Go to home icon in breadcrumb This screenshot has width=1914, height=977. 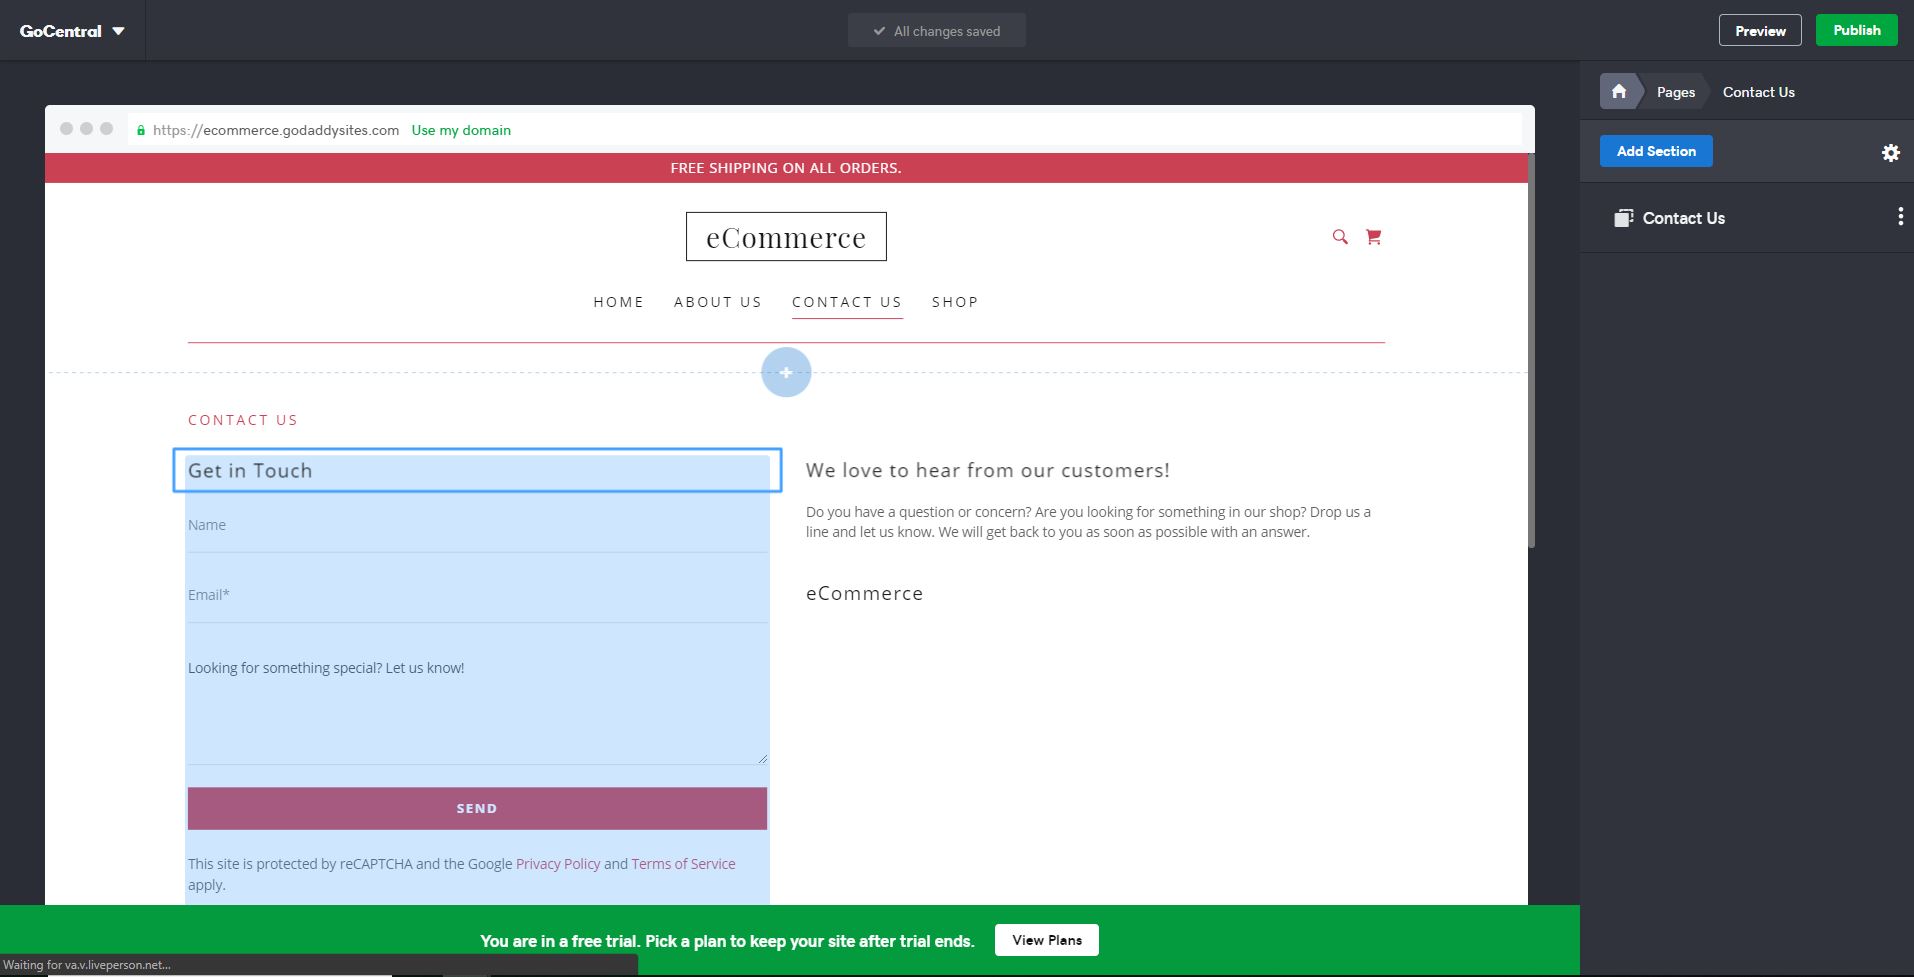coord(1619,91)
